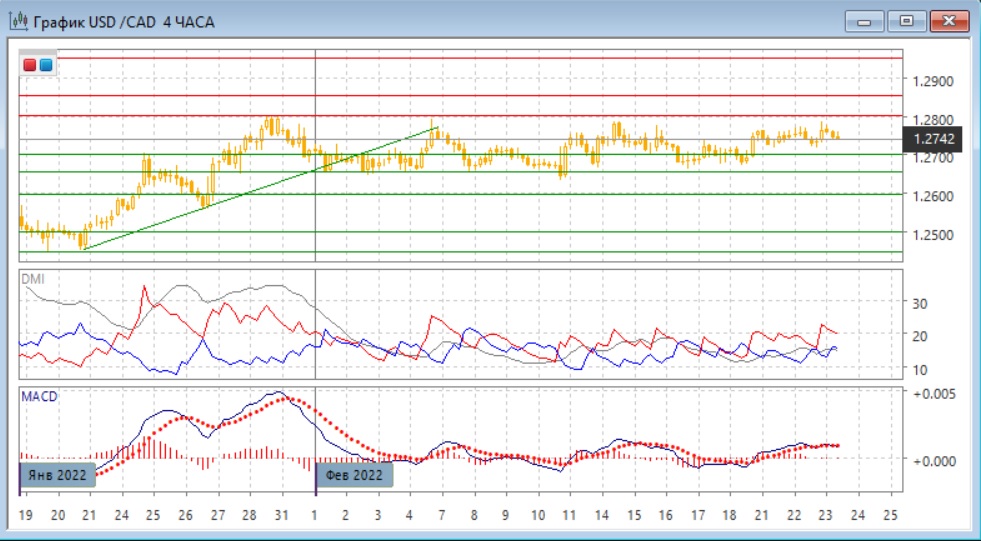
Task: Close the USD/CAD chart window
Action: (x=950, y=21)
